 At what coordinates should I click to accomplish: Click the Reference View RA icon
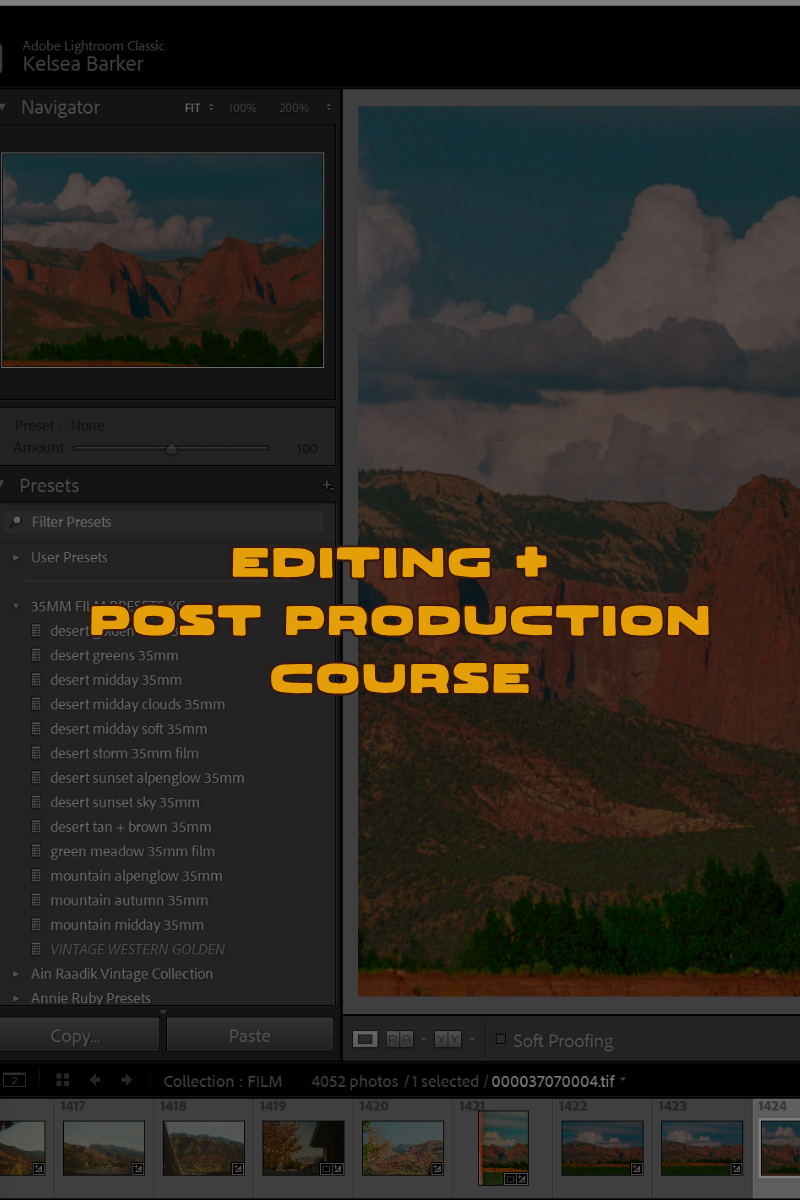399,1040
